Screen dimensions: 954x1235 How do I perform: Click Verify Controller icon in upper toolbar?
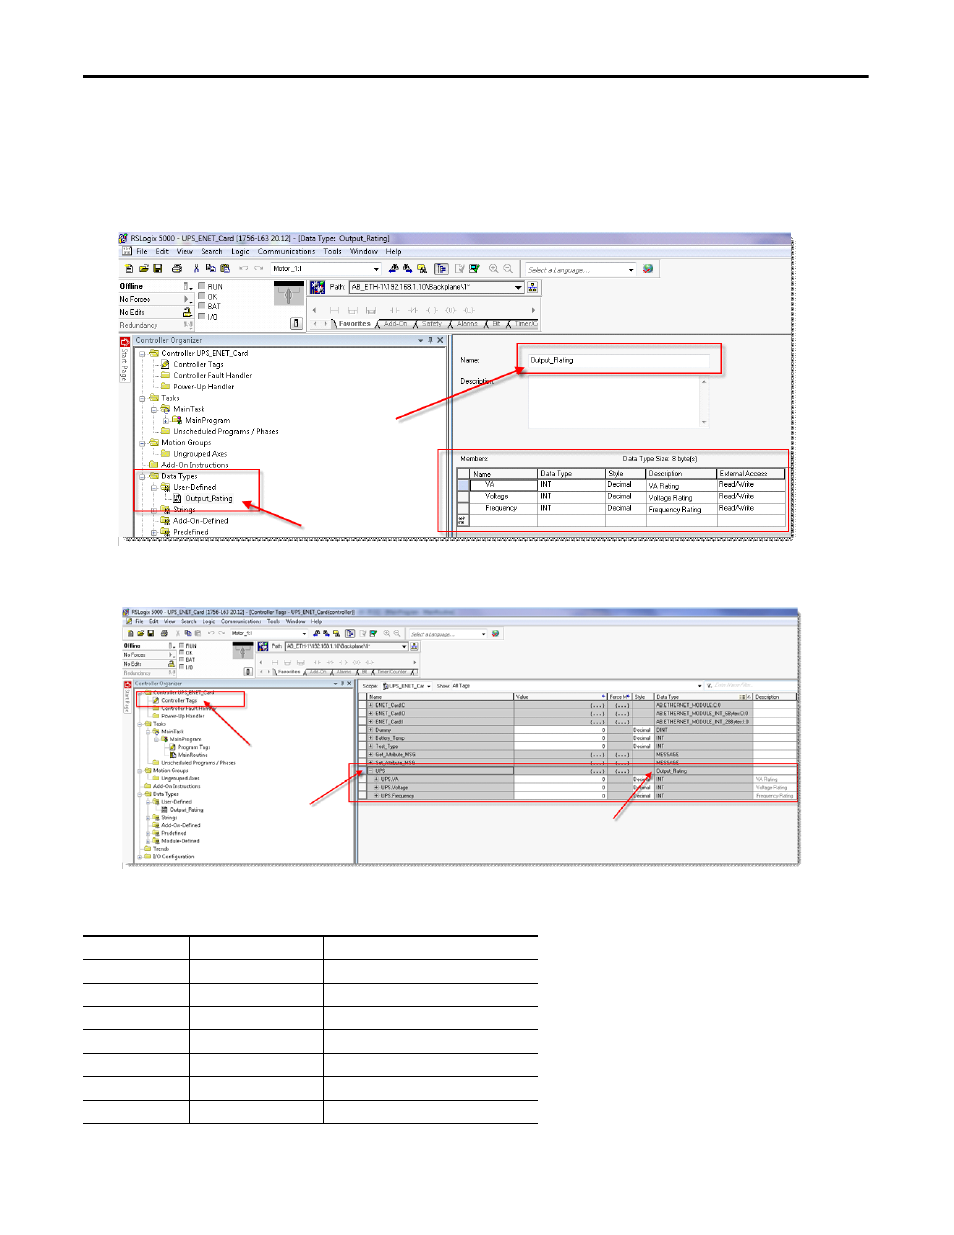point(474,268)
